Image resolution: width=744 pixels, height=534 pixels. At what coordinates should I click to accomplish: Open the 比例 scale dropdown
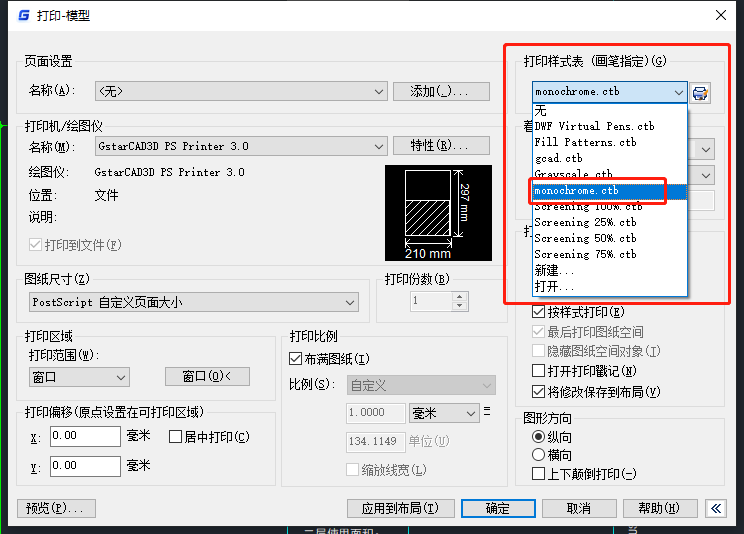tap(421, 385)
